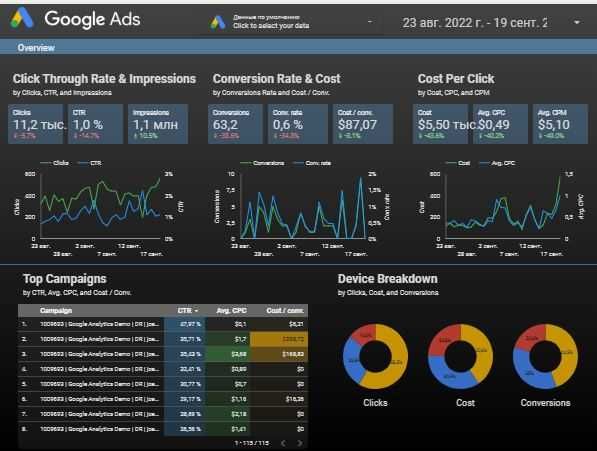
Task: Click the Google Ads logo icon
Action: [22, 19]
